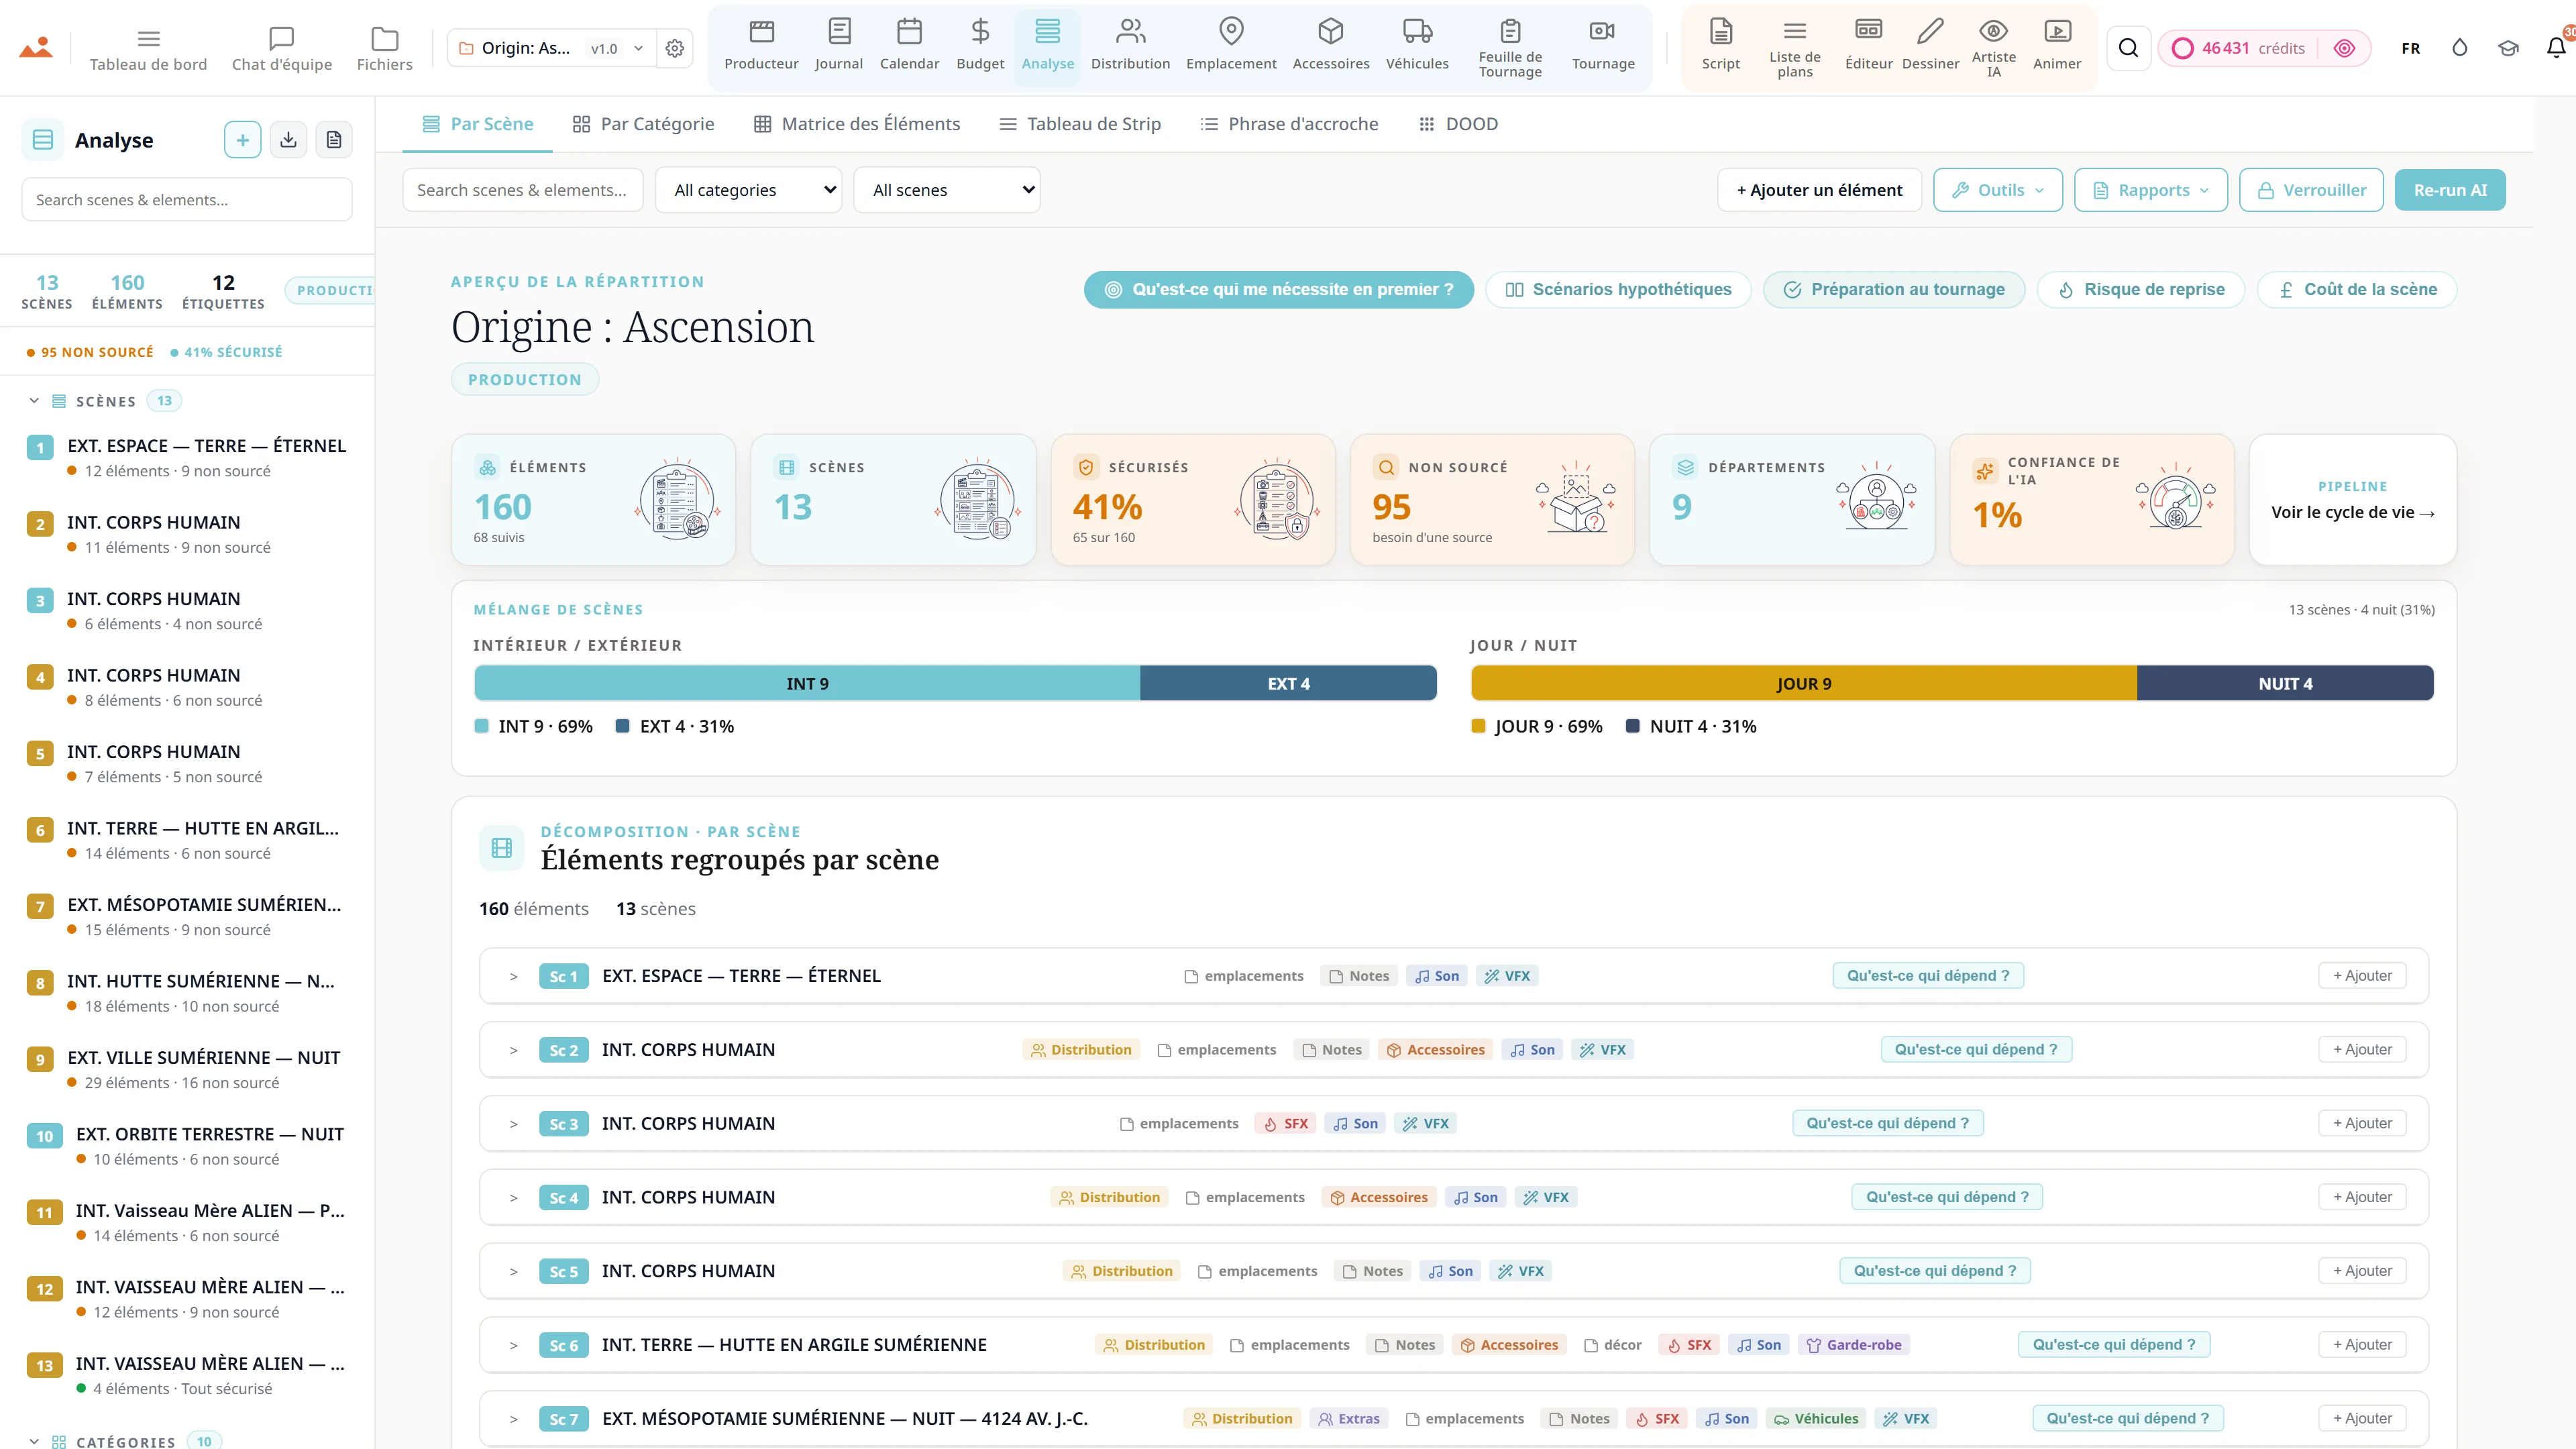Screen dimensions: 2576x1449
Task: Switch language via FR button
Action: (2411, 48)
